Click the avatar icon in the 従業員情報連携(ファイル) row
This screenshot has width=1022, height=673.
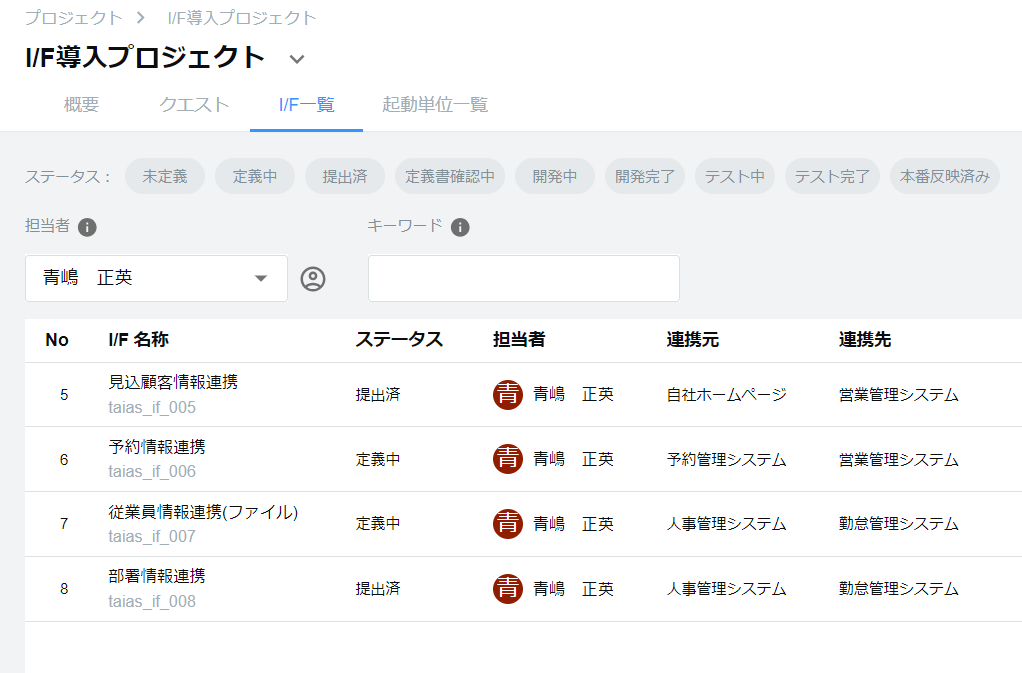[508, 524]
